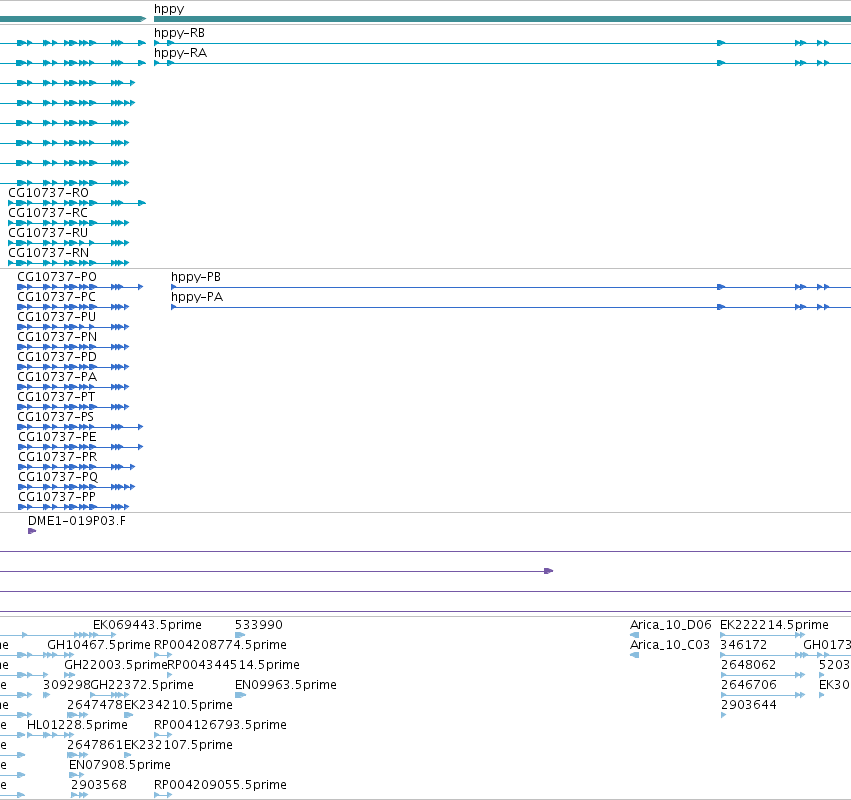
Task: Select the 309298 EST label
Action: coord(66,685)
